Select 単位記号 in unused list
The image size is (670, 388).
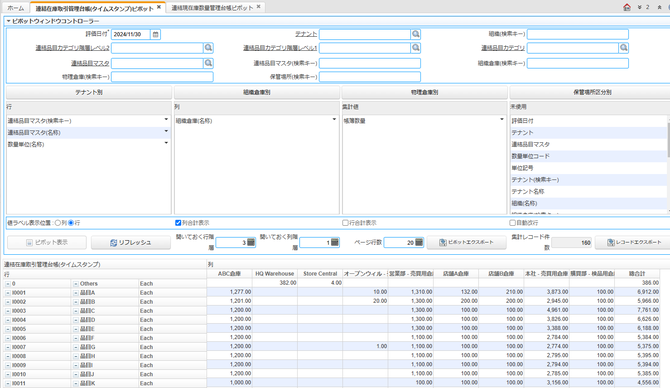588,168
